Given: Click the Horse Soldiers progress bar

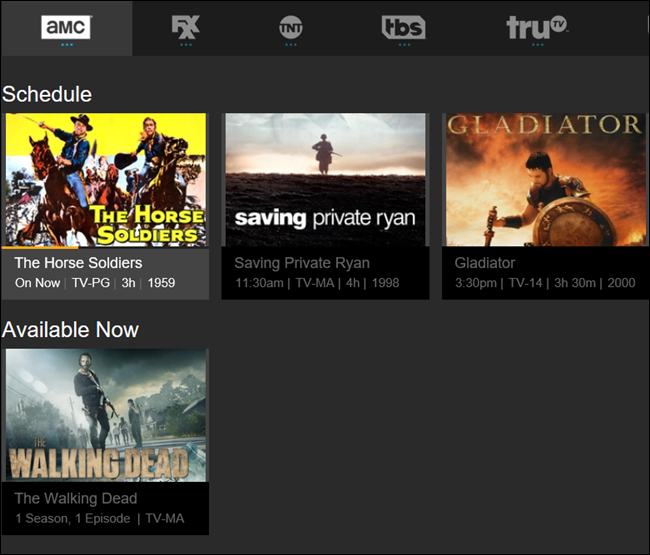Looking at the screenshot, I should 105,247.
